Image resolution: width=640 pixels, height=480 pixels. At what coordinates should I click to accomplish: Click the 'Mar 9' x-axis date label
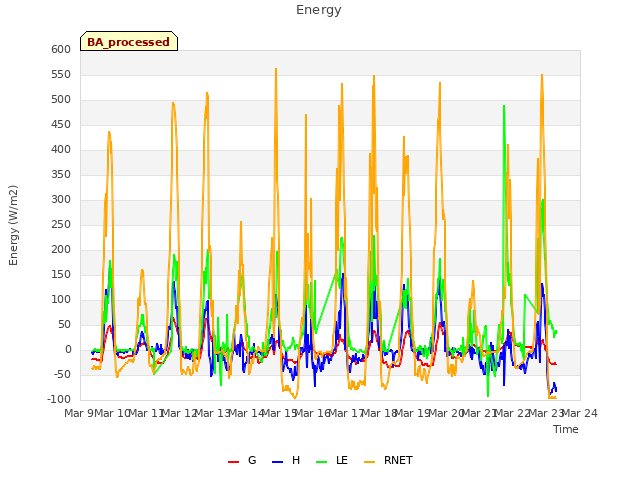[79, 413]
